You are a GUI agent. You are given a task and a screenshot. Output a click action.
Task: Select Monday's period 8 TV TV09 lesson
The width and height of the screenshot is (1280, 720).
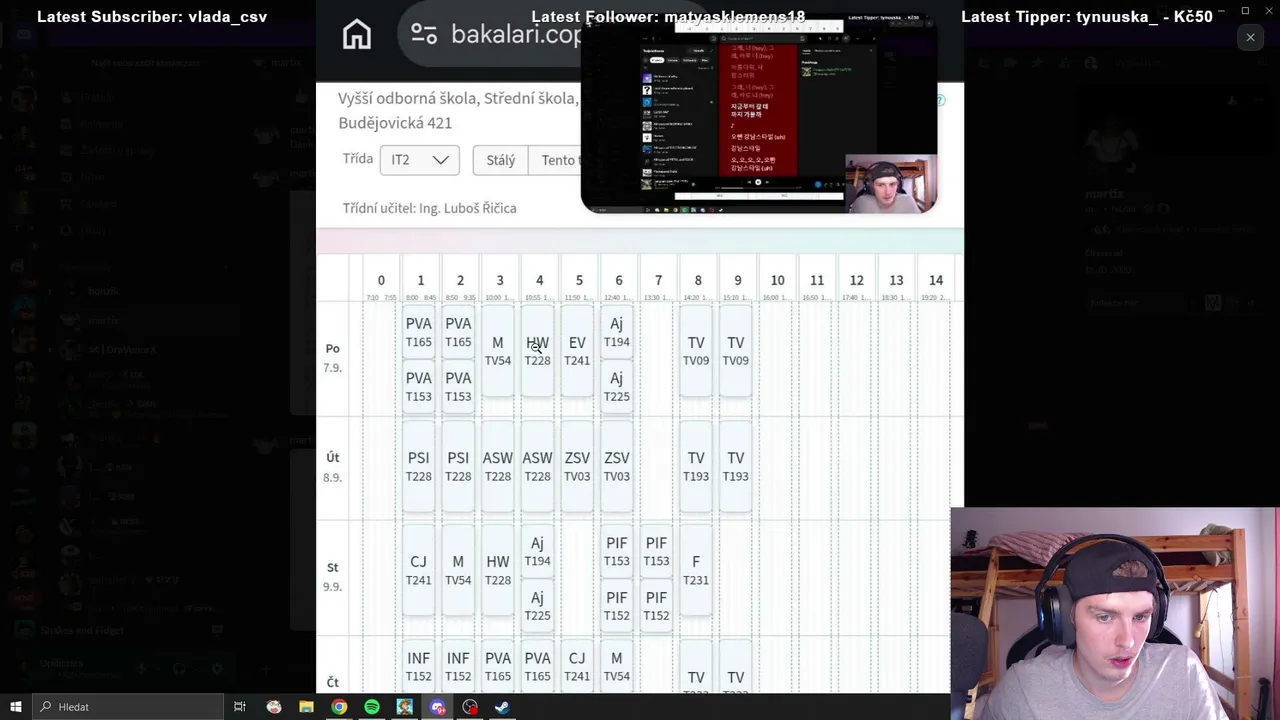(696, 351)
